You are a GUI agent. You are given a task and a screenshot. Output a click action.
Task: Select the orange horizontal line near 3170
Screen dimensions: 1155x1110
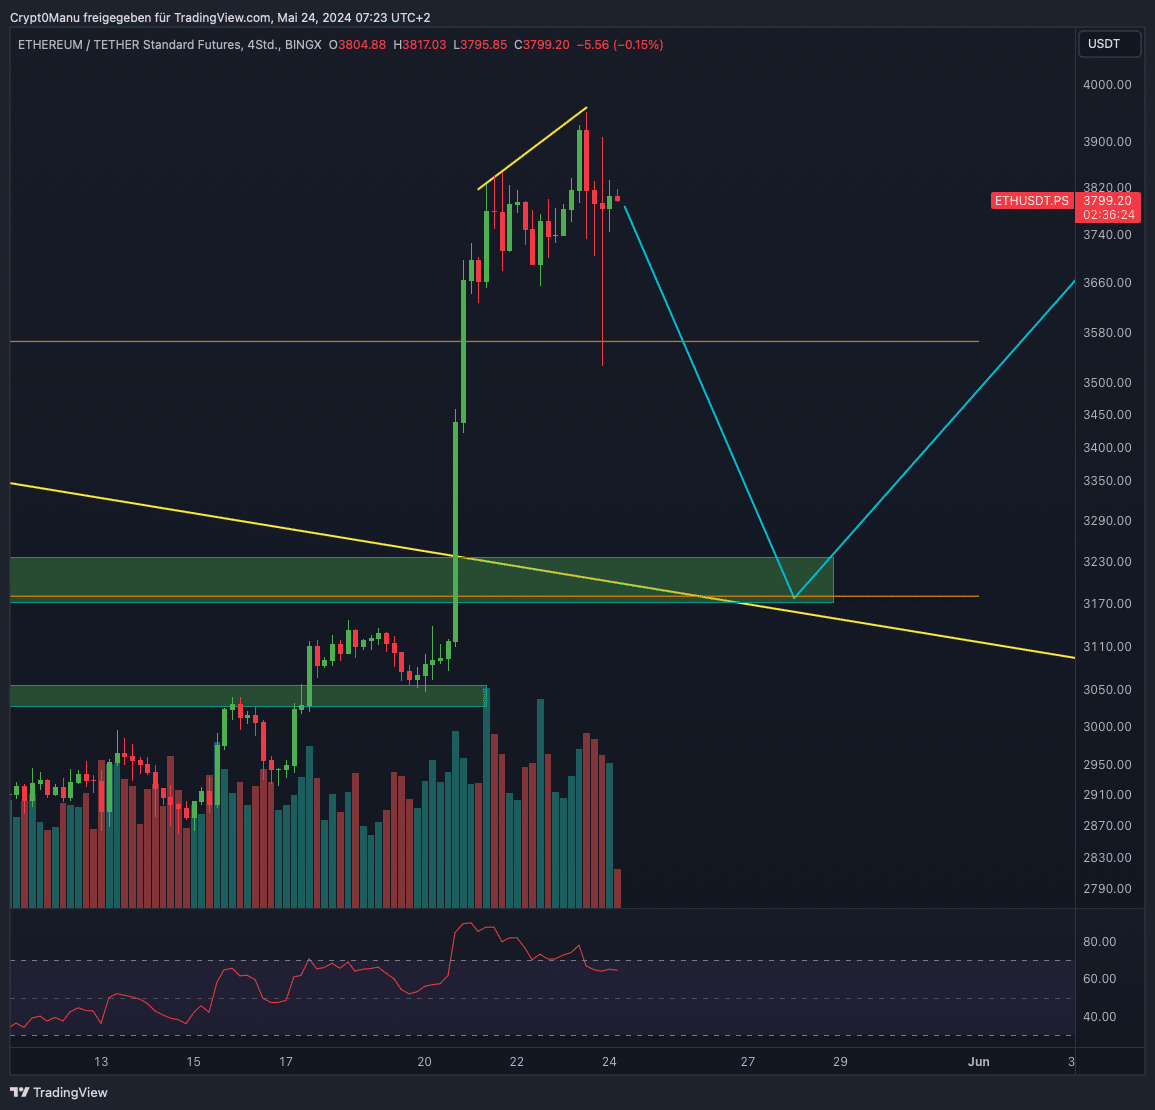click(x=900, y=596)
